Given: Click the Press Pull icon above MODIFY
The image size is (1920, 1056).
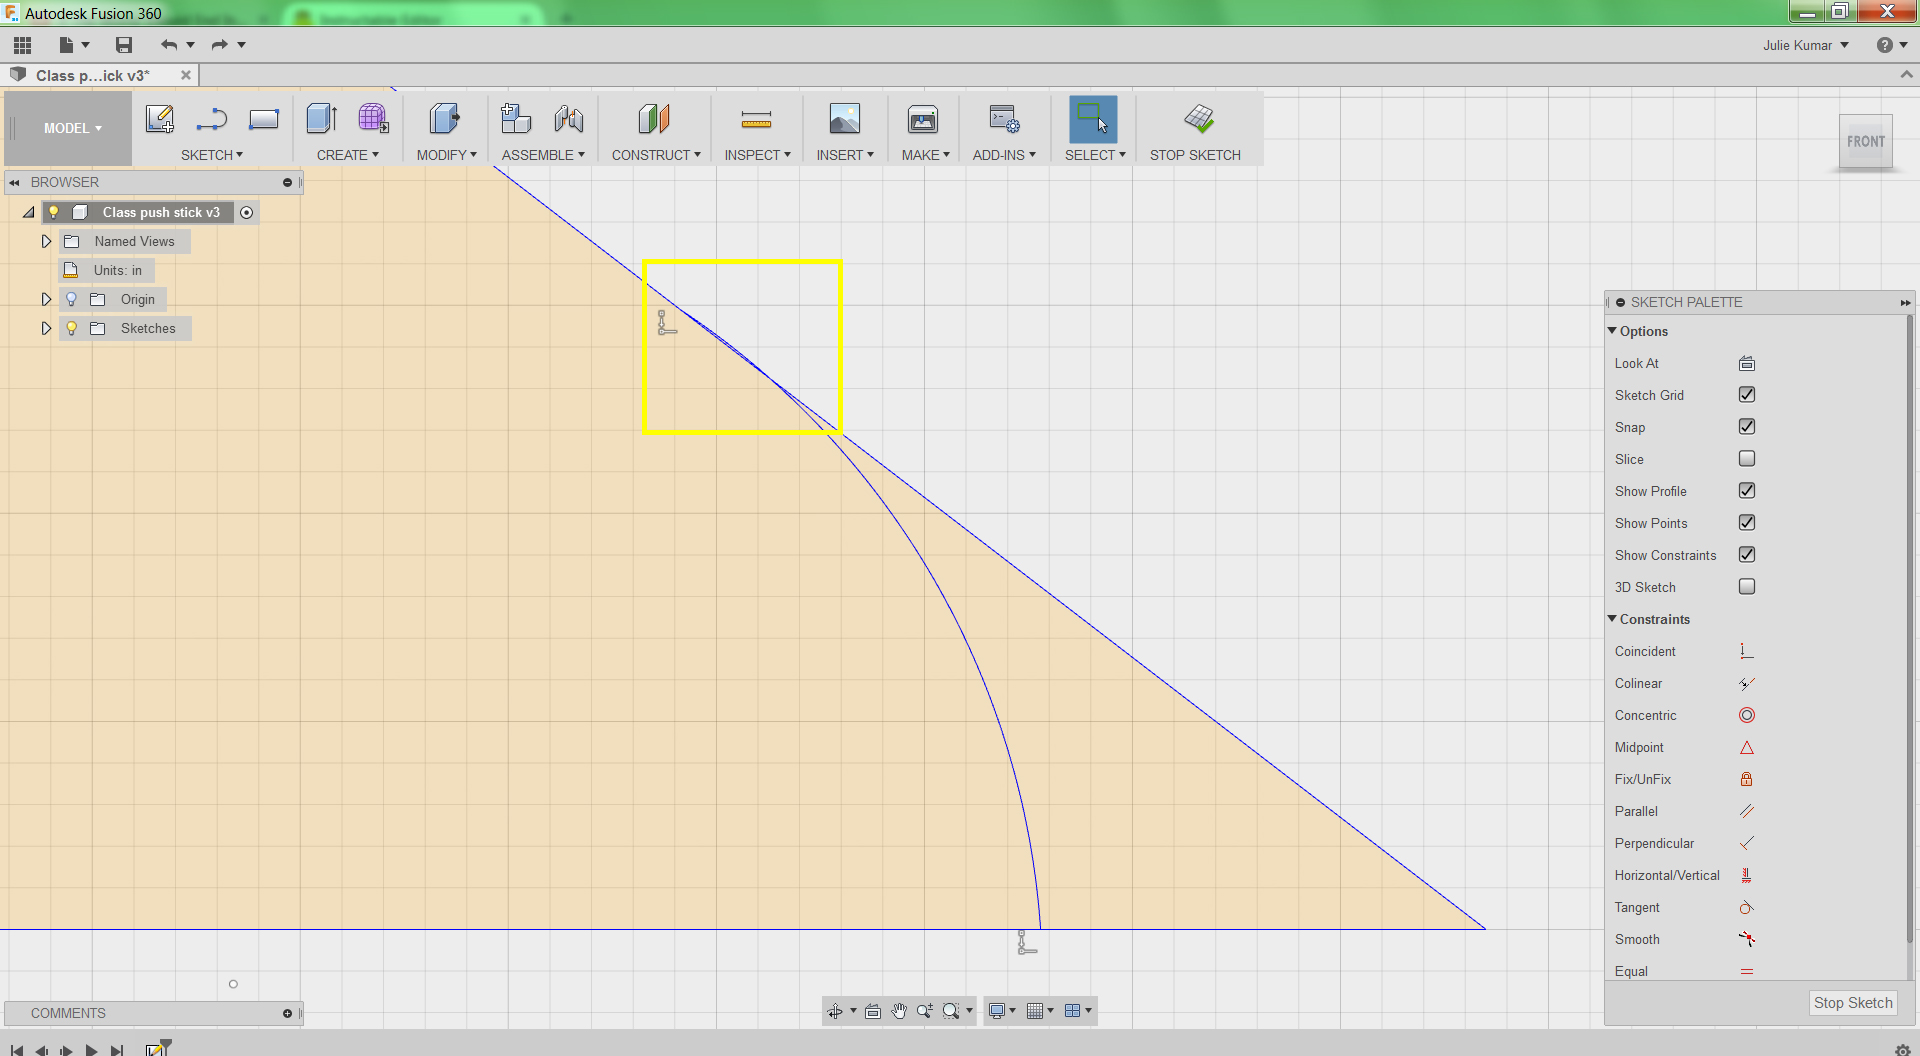Looking at the screenshot, I should (445, 119).
